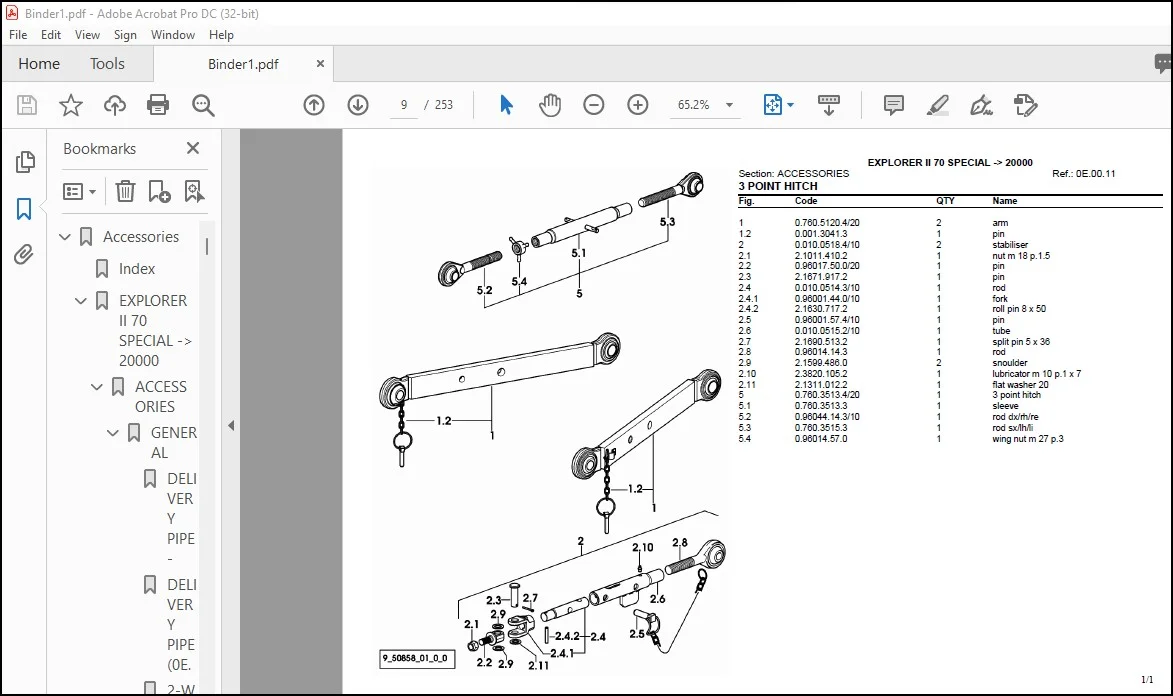Viewport: 1173px width, 696px height.
Task: Collapse the navigation pane arrow
Action: (231, 426)
